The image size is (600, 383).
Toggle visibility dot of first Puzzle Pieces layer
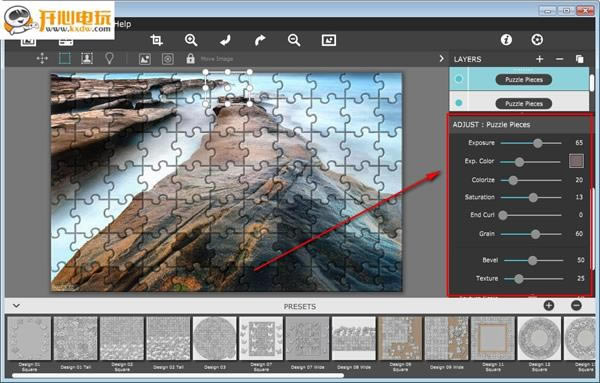pyautogui.click(x=458, y=79)
